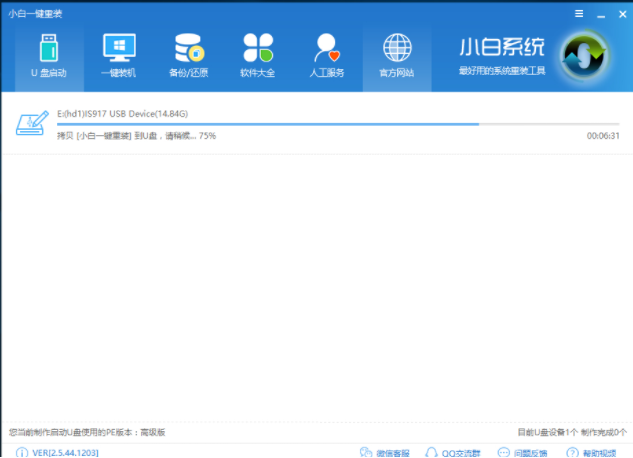Click the 小白系统 brand title

pos(501,47)
